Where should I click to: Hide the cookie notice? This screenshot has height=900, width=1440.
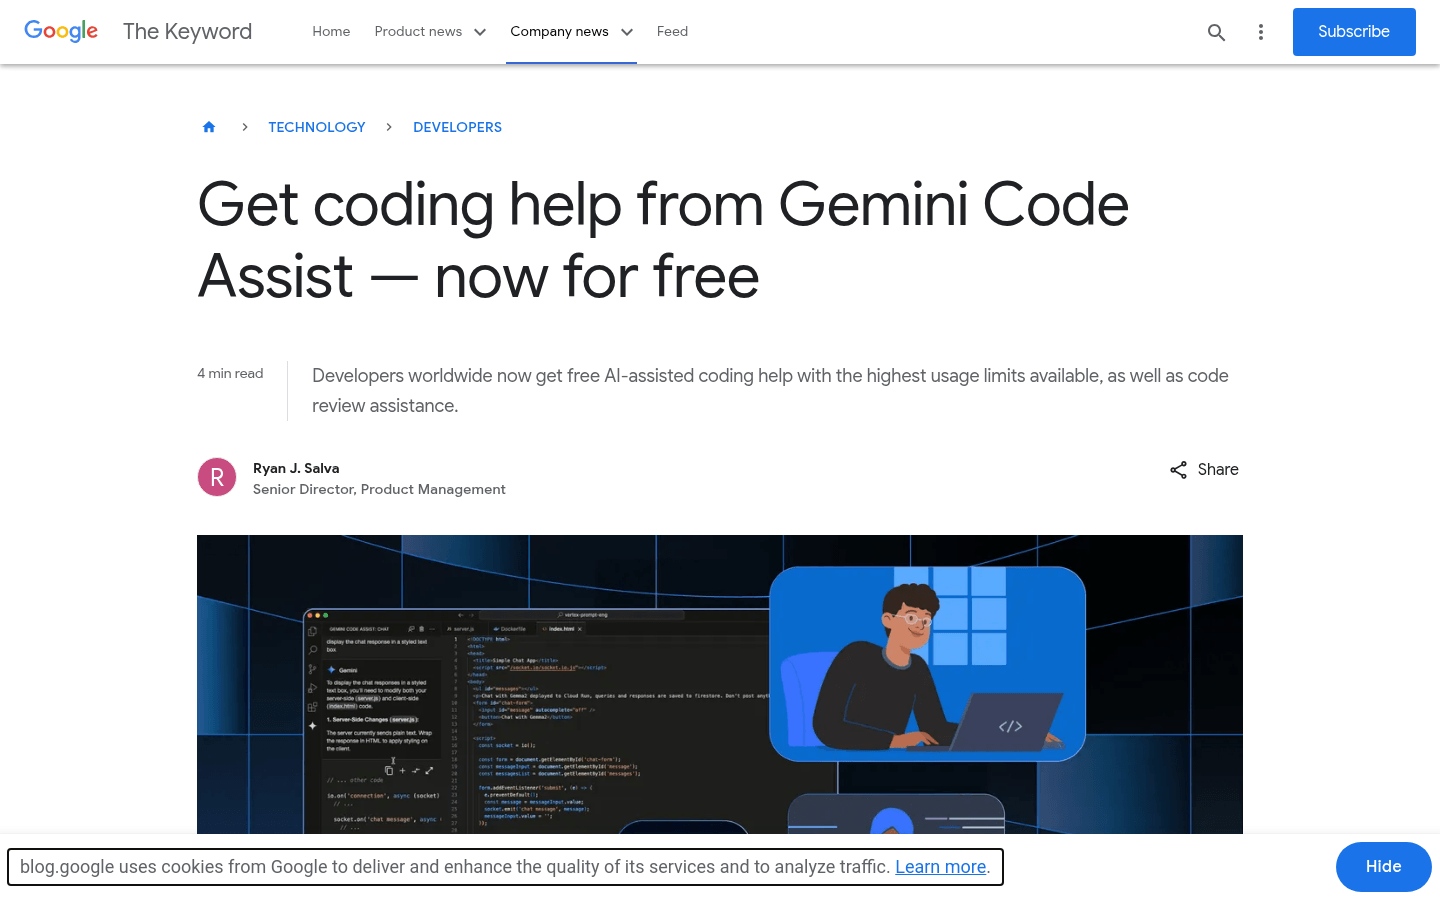tap(1384, 867)
